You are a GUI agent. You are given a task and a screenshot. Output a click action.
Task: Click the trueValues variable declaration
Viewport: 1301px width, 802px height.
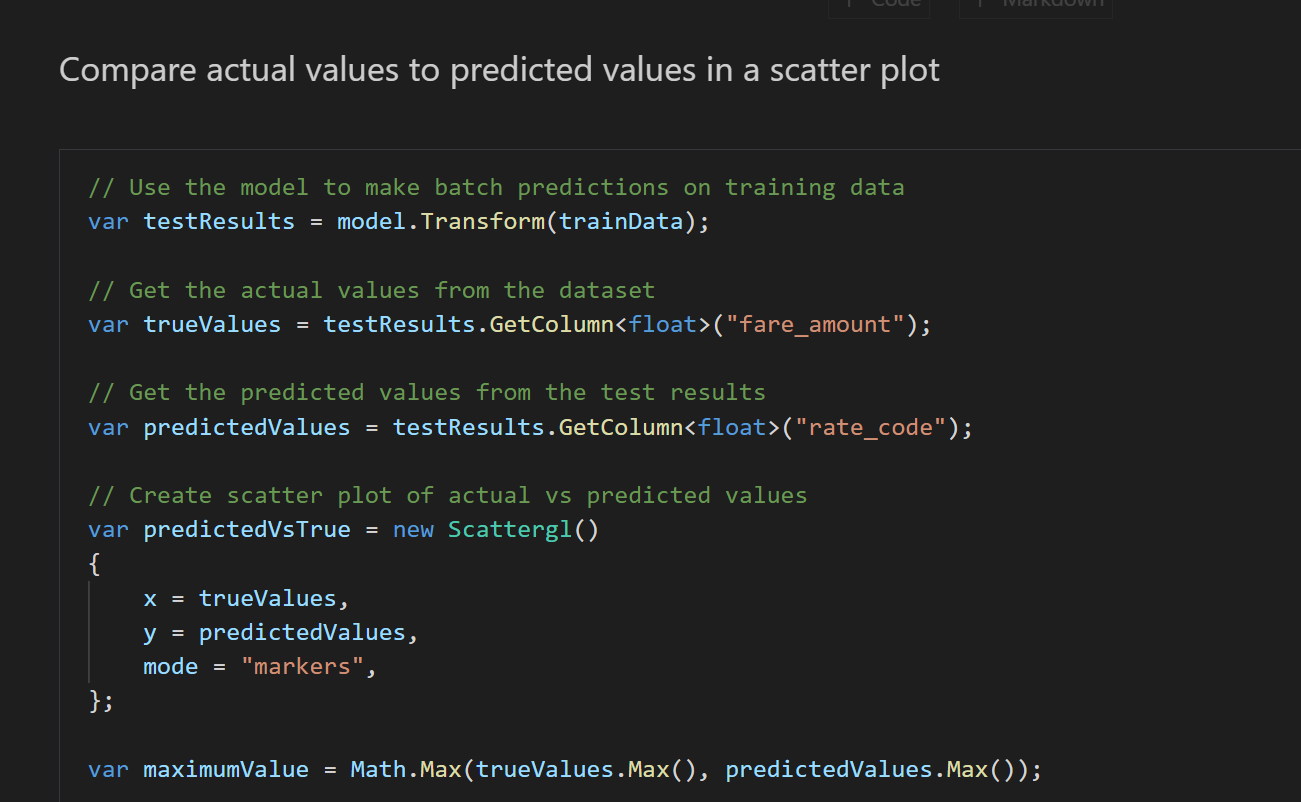point(211,324)
